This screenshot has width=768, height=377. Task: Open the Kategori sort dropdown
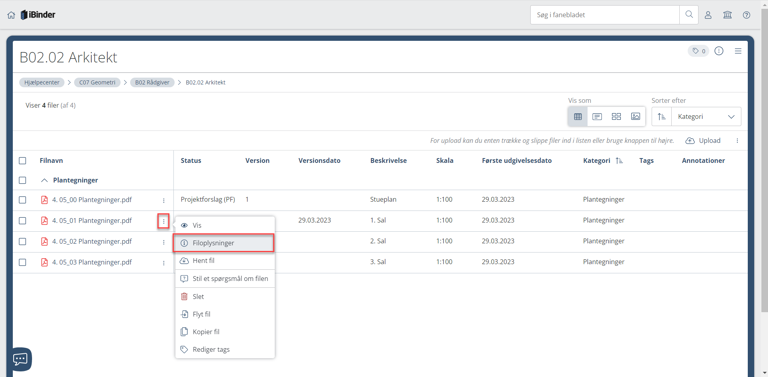coord(706,117)
